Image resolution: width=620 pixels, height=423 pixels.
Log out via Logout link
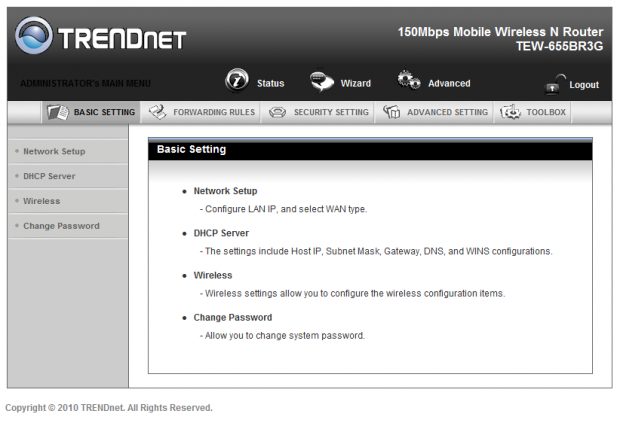584,85
